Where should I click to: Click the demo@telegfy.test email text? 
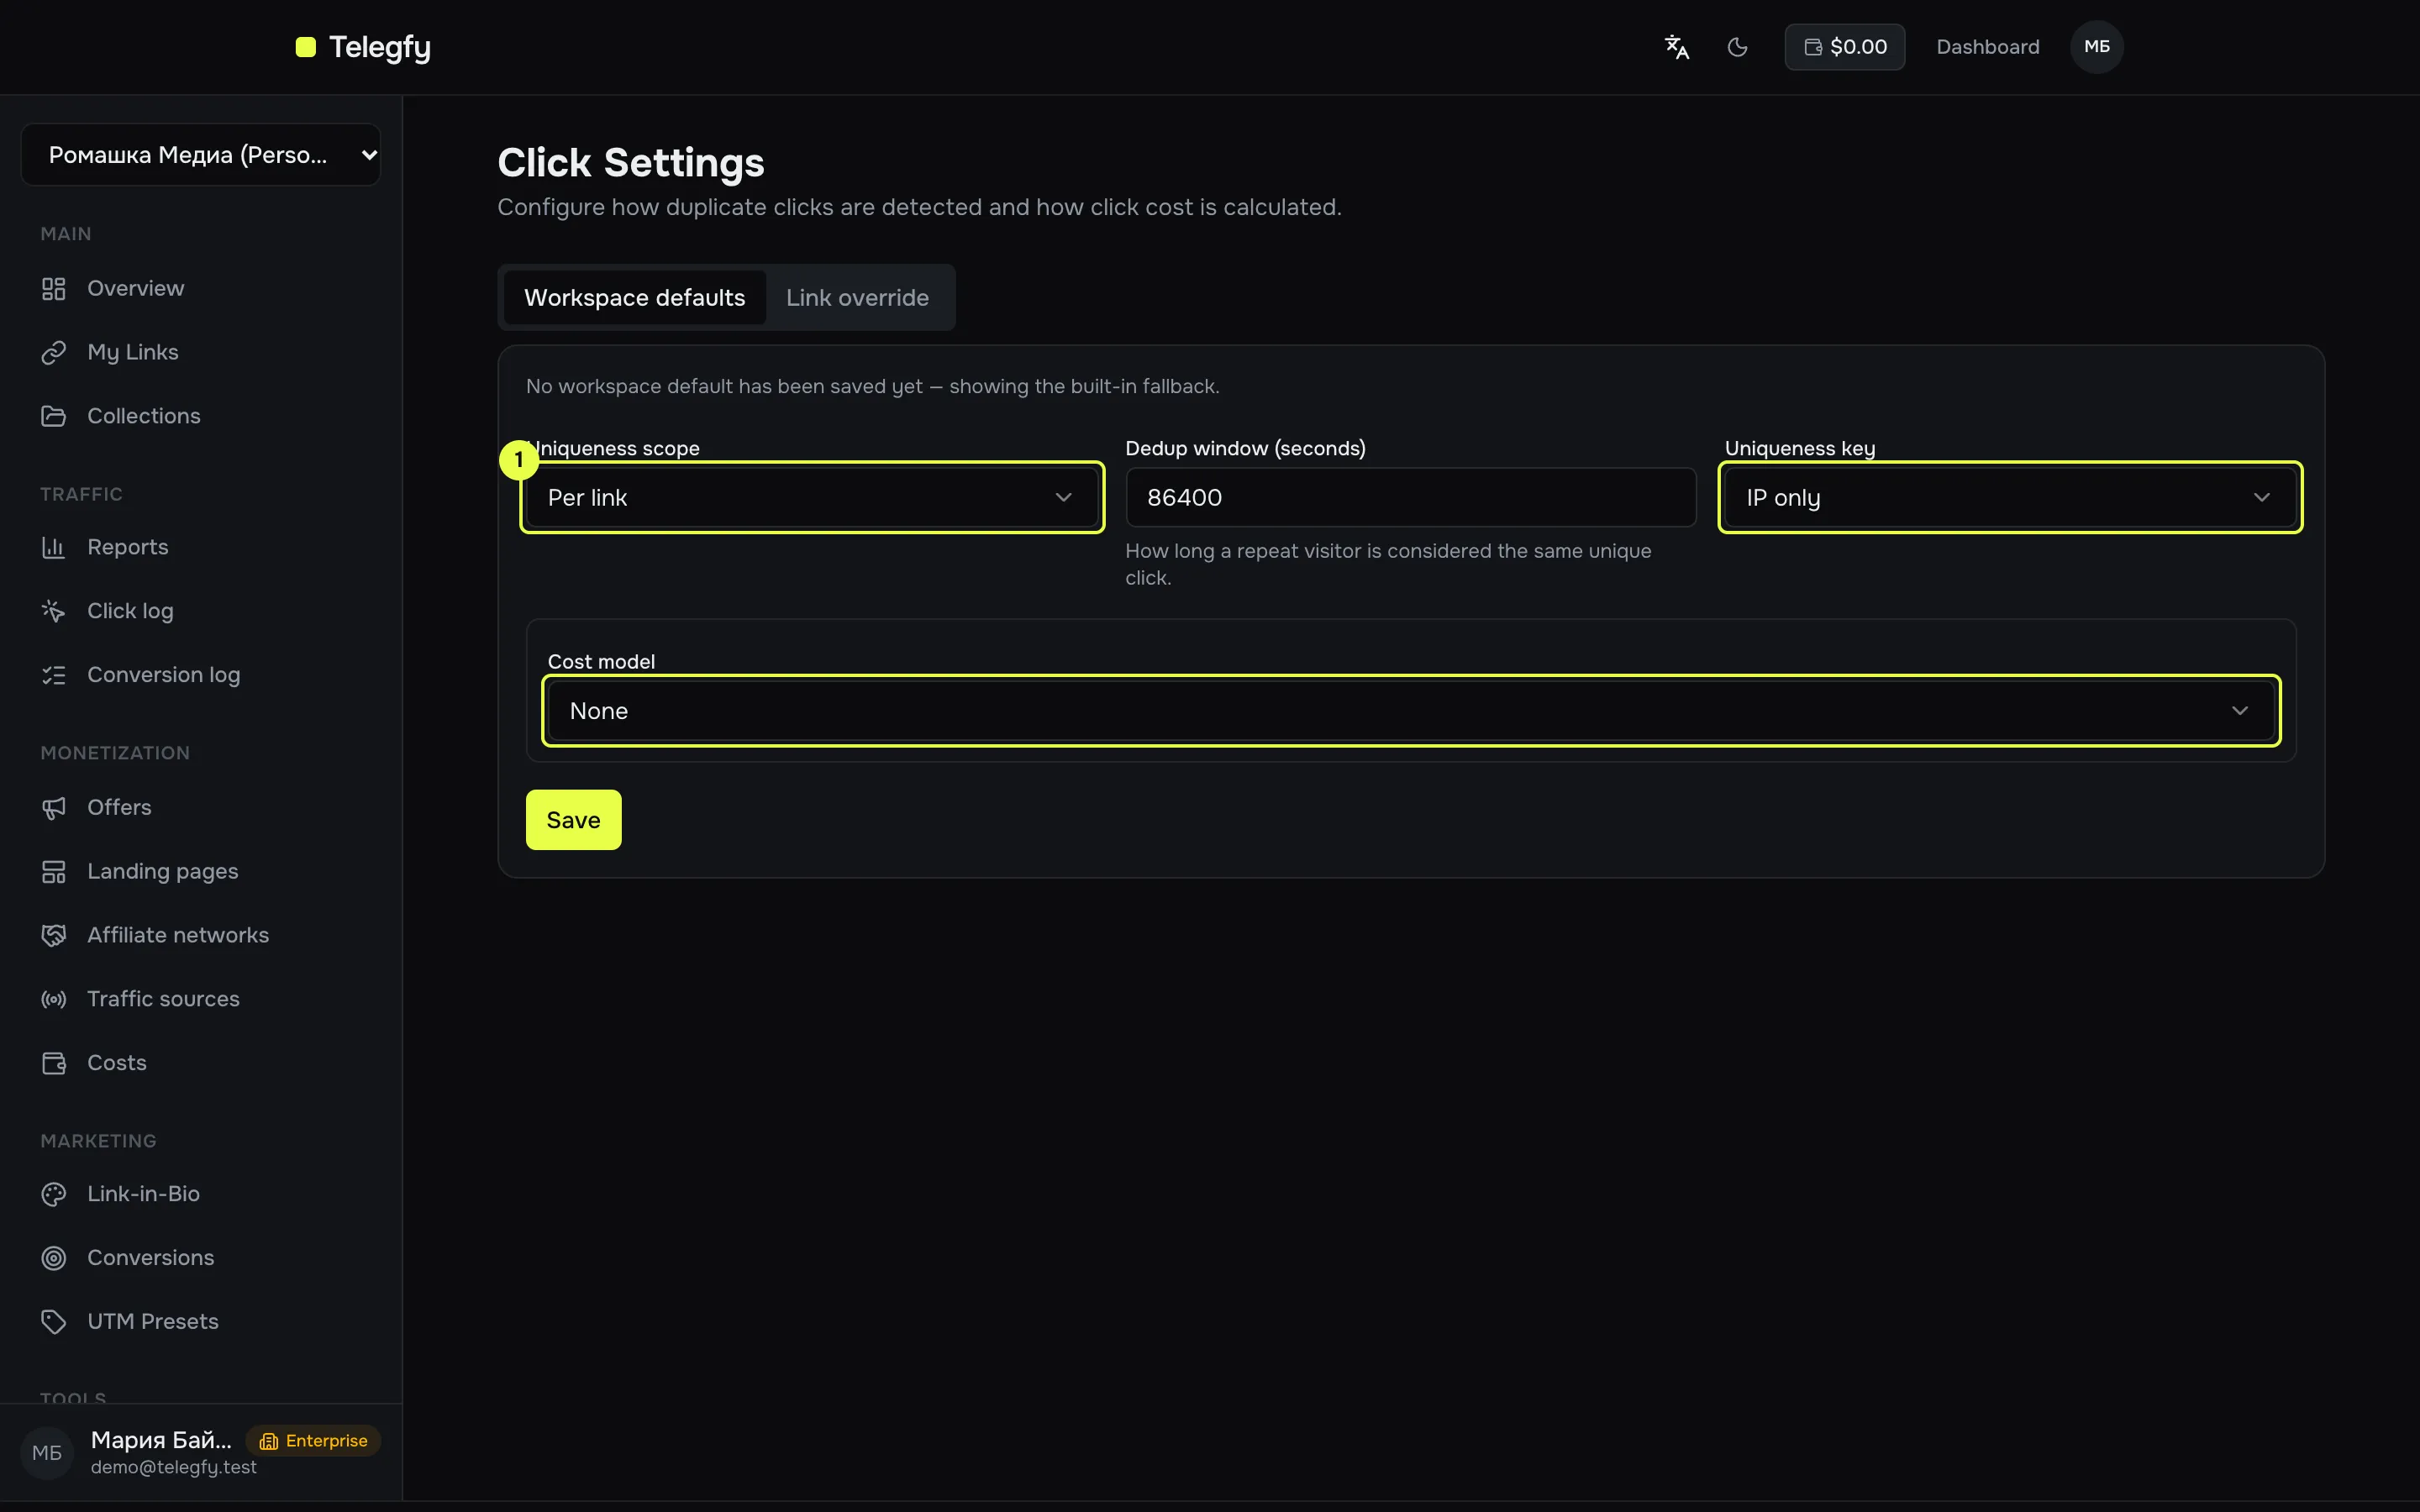pos(174,1467)
